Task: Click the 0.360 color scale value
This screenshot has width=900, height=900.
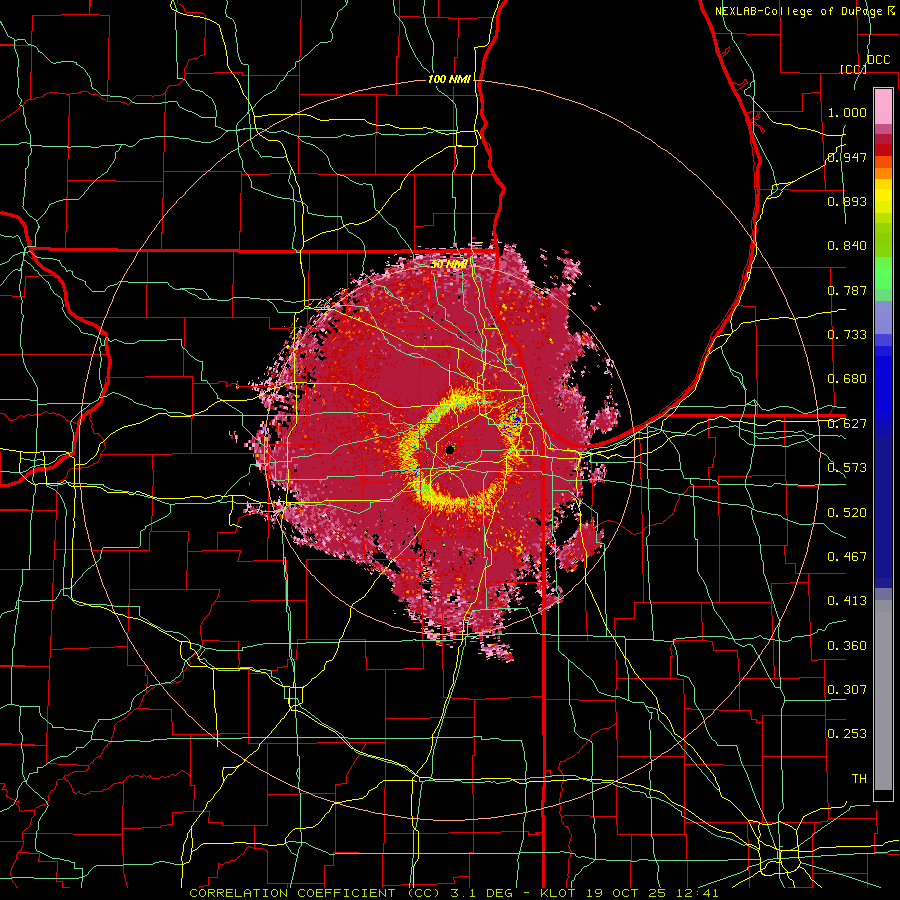Action: (847, 646)
